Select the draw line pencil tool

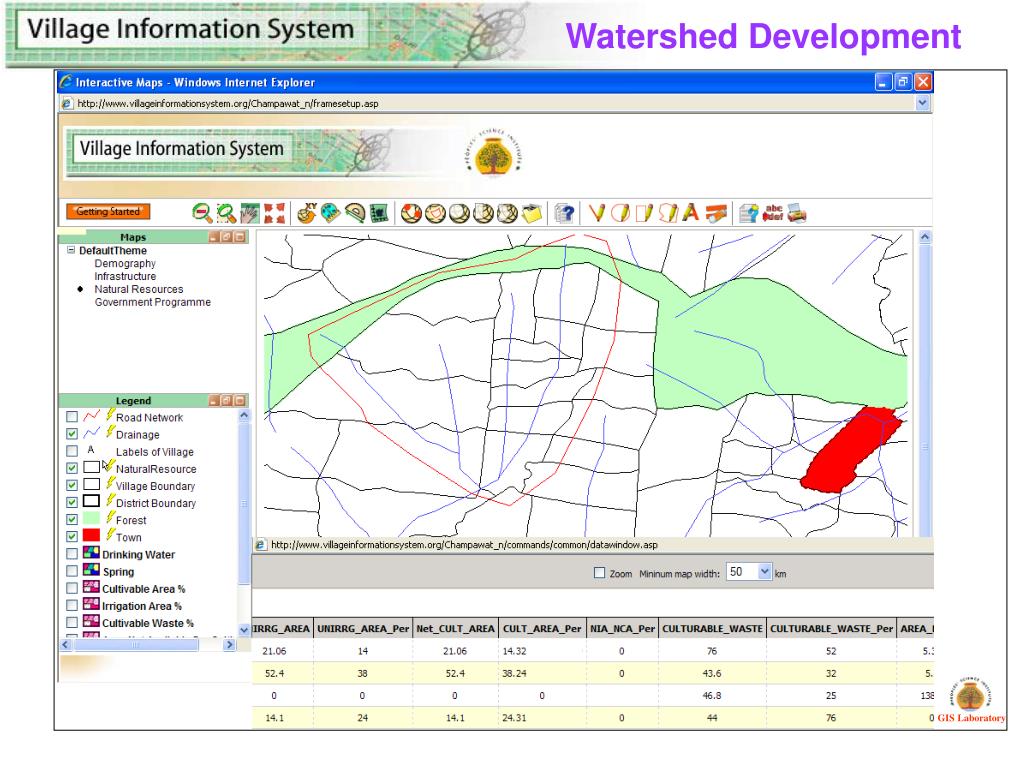pos(596,213)
